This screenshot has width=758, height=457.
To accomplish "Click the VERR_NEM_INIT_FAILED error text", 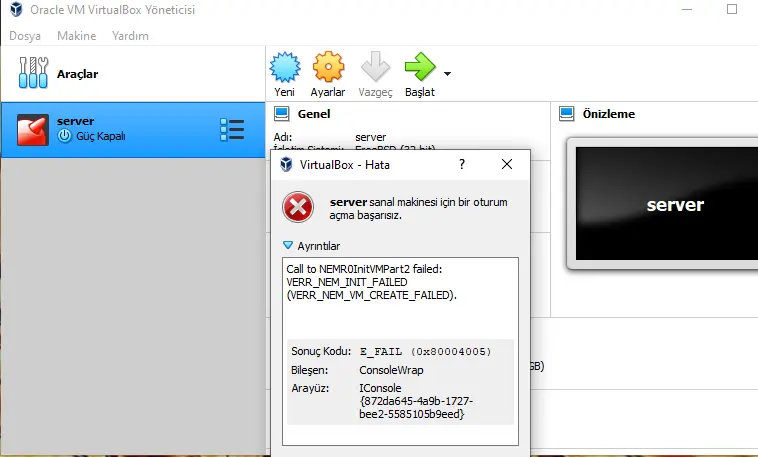I will point(347,282).
